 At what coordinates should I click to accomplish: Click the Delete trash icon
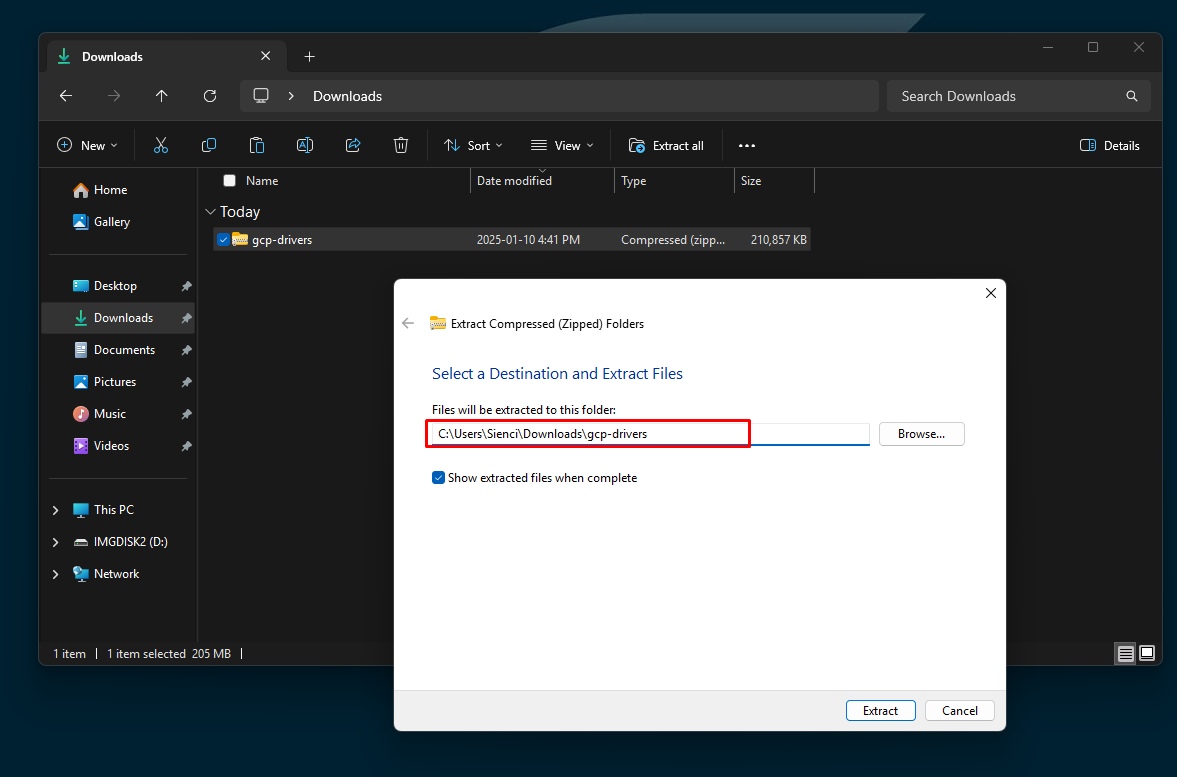tap(401, 145)
